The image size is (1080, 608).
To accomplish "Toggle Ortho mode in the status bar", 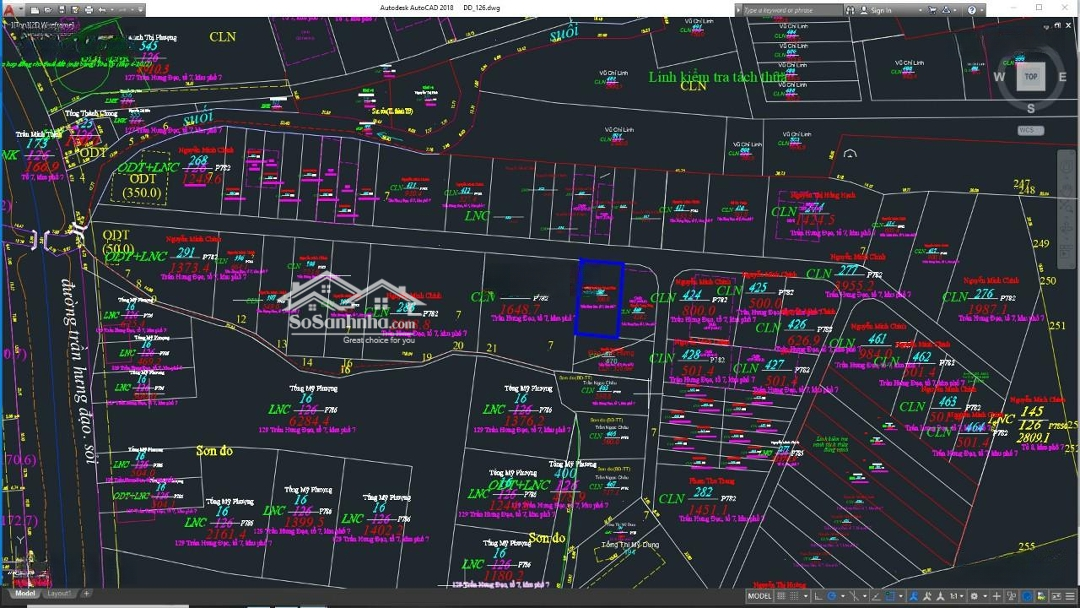I will [818, 597].
